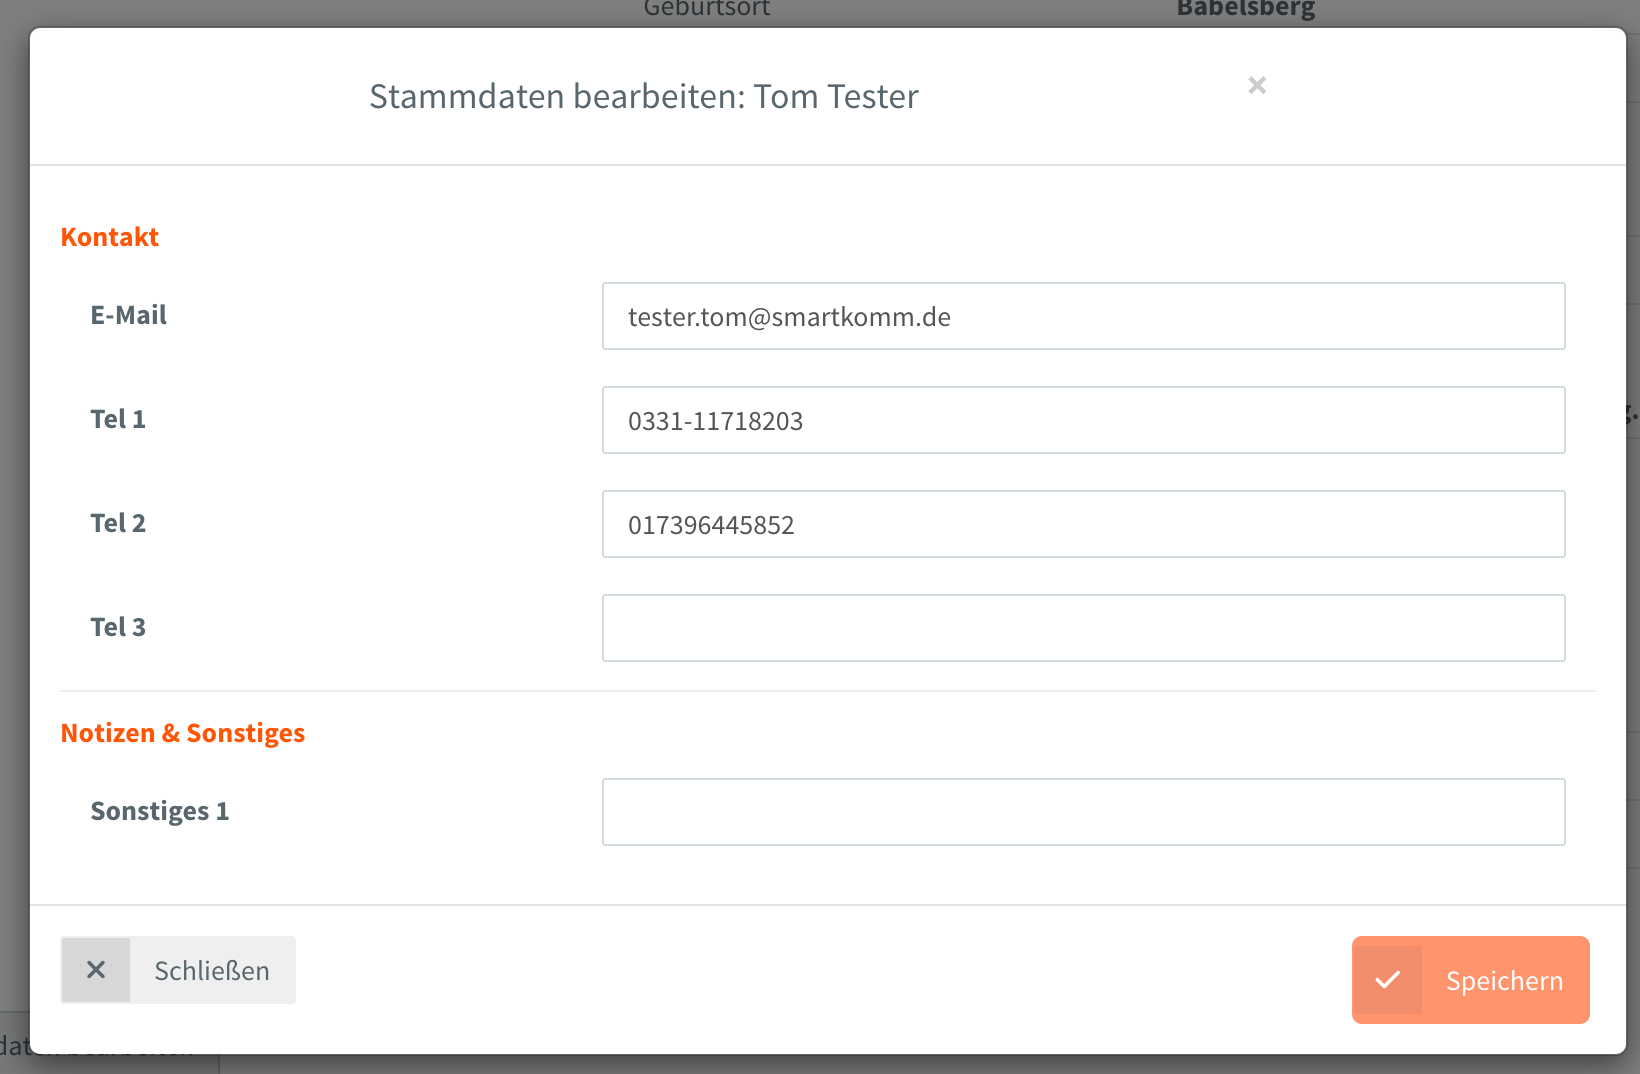
Task: Click the checkmark icon on the Speichern button
Action: pos(1388,980)
